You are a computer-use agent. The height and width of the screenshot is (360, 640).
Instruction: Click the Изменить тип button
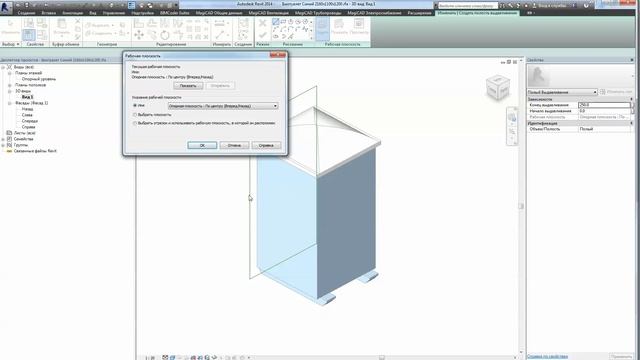point(616,92)
